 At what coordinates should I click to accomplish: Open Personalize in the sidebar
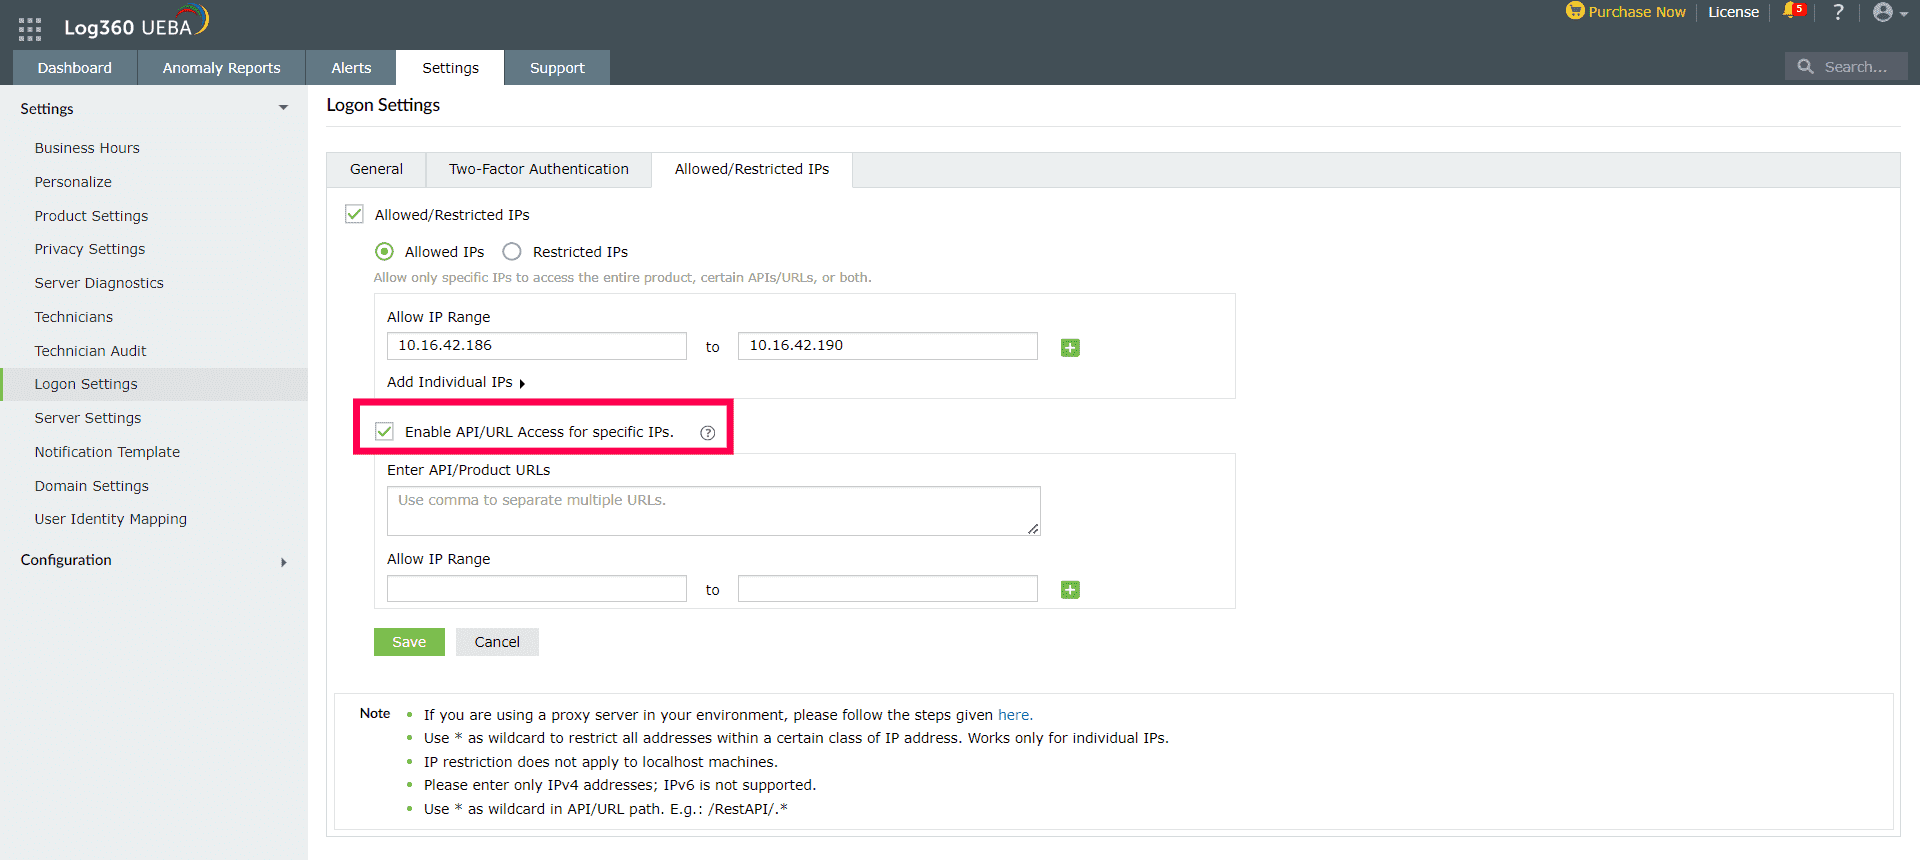point(73,182)
